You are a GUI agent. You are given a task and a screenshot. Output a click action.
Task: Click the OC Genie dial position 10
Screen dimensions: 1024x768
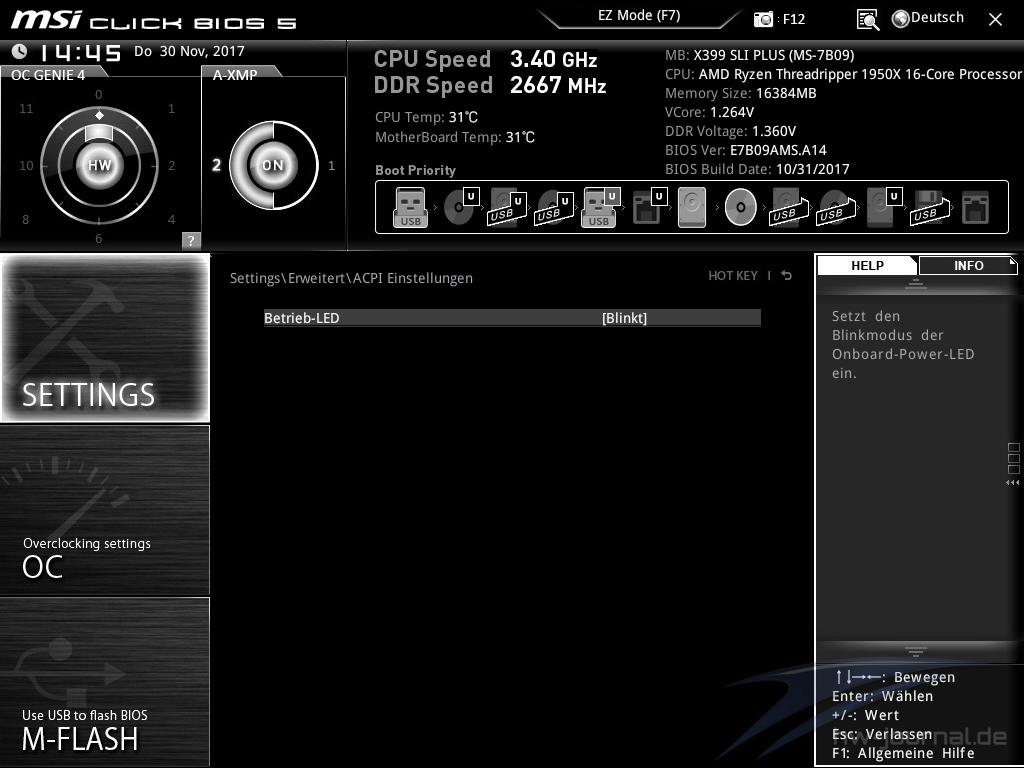pos(26,166)
